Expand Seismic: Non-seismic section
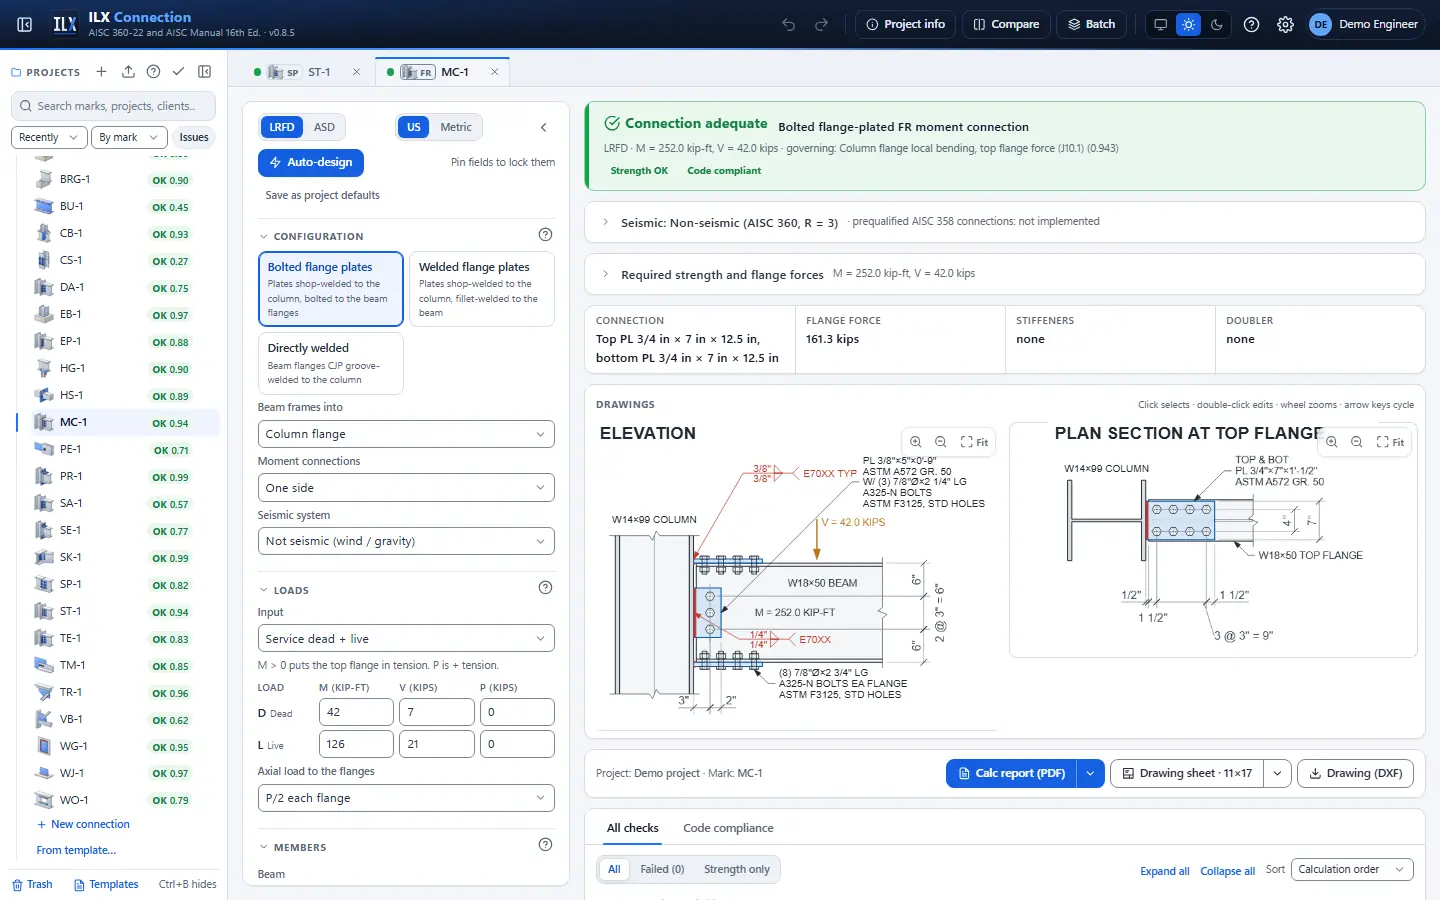This screenshot has width=1440, height=900. pos(1005,222)
